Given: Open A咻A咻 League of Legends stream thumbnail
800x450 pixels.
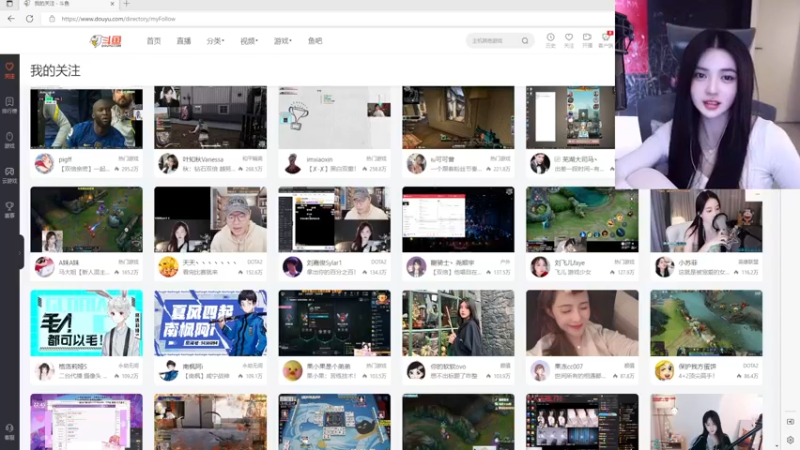Looking at the screenshot, I should click(86, 219).
